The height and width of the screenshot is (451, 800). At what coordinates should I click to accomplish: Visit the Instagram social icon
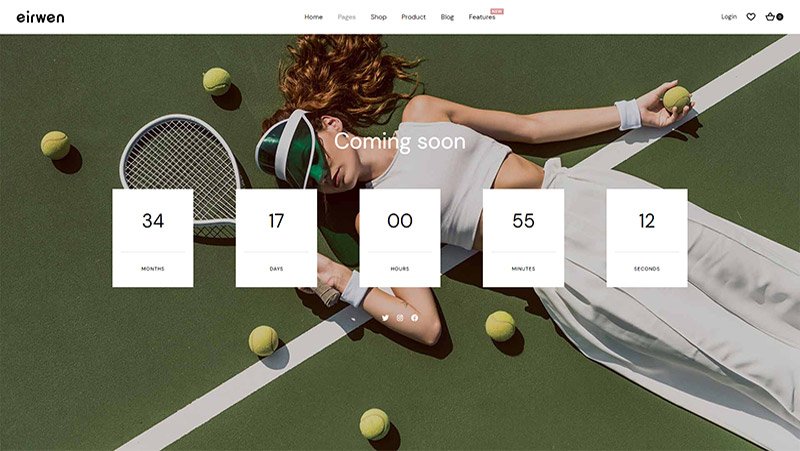[x=400, y=318]
